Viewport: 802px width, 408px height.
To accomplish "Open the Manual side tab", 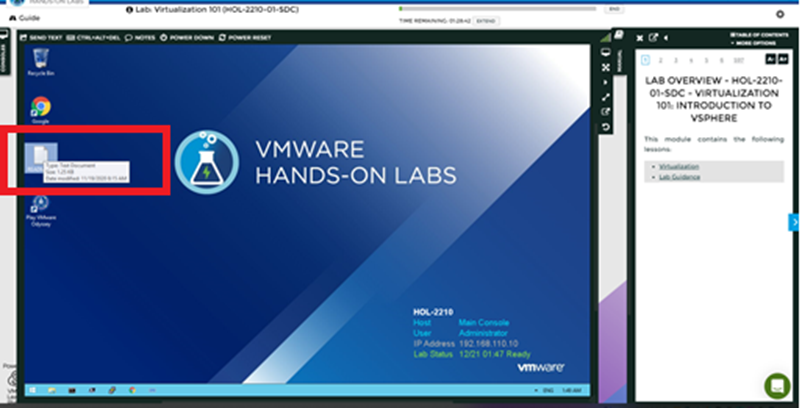I will point(619,54).
